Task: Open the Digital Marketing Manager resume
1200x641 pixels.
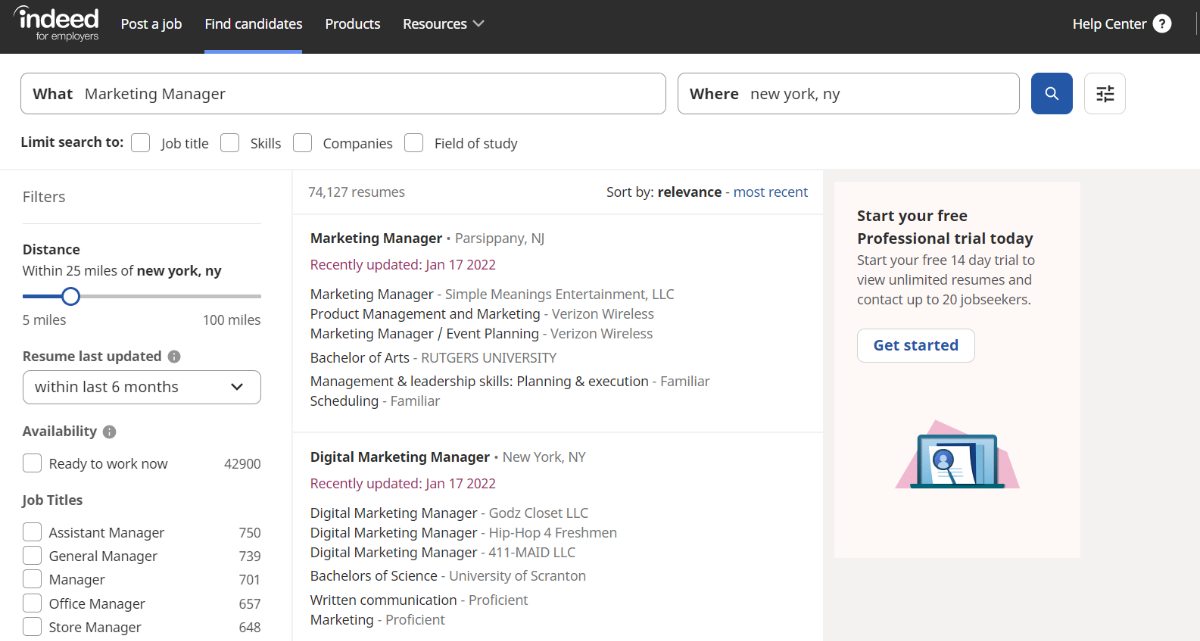Action: point(400,457)
